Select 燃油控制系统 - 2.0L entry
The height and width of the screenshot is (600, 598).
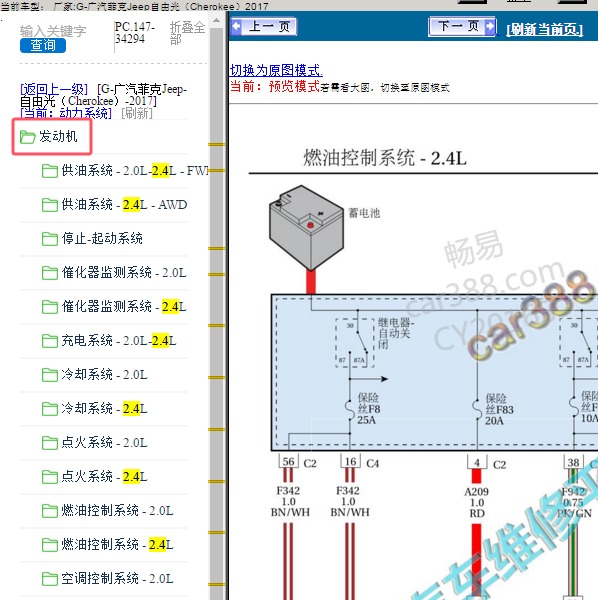click(x=117, y=511)
